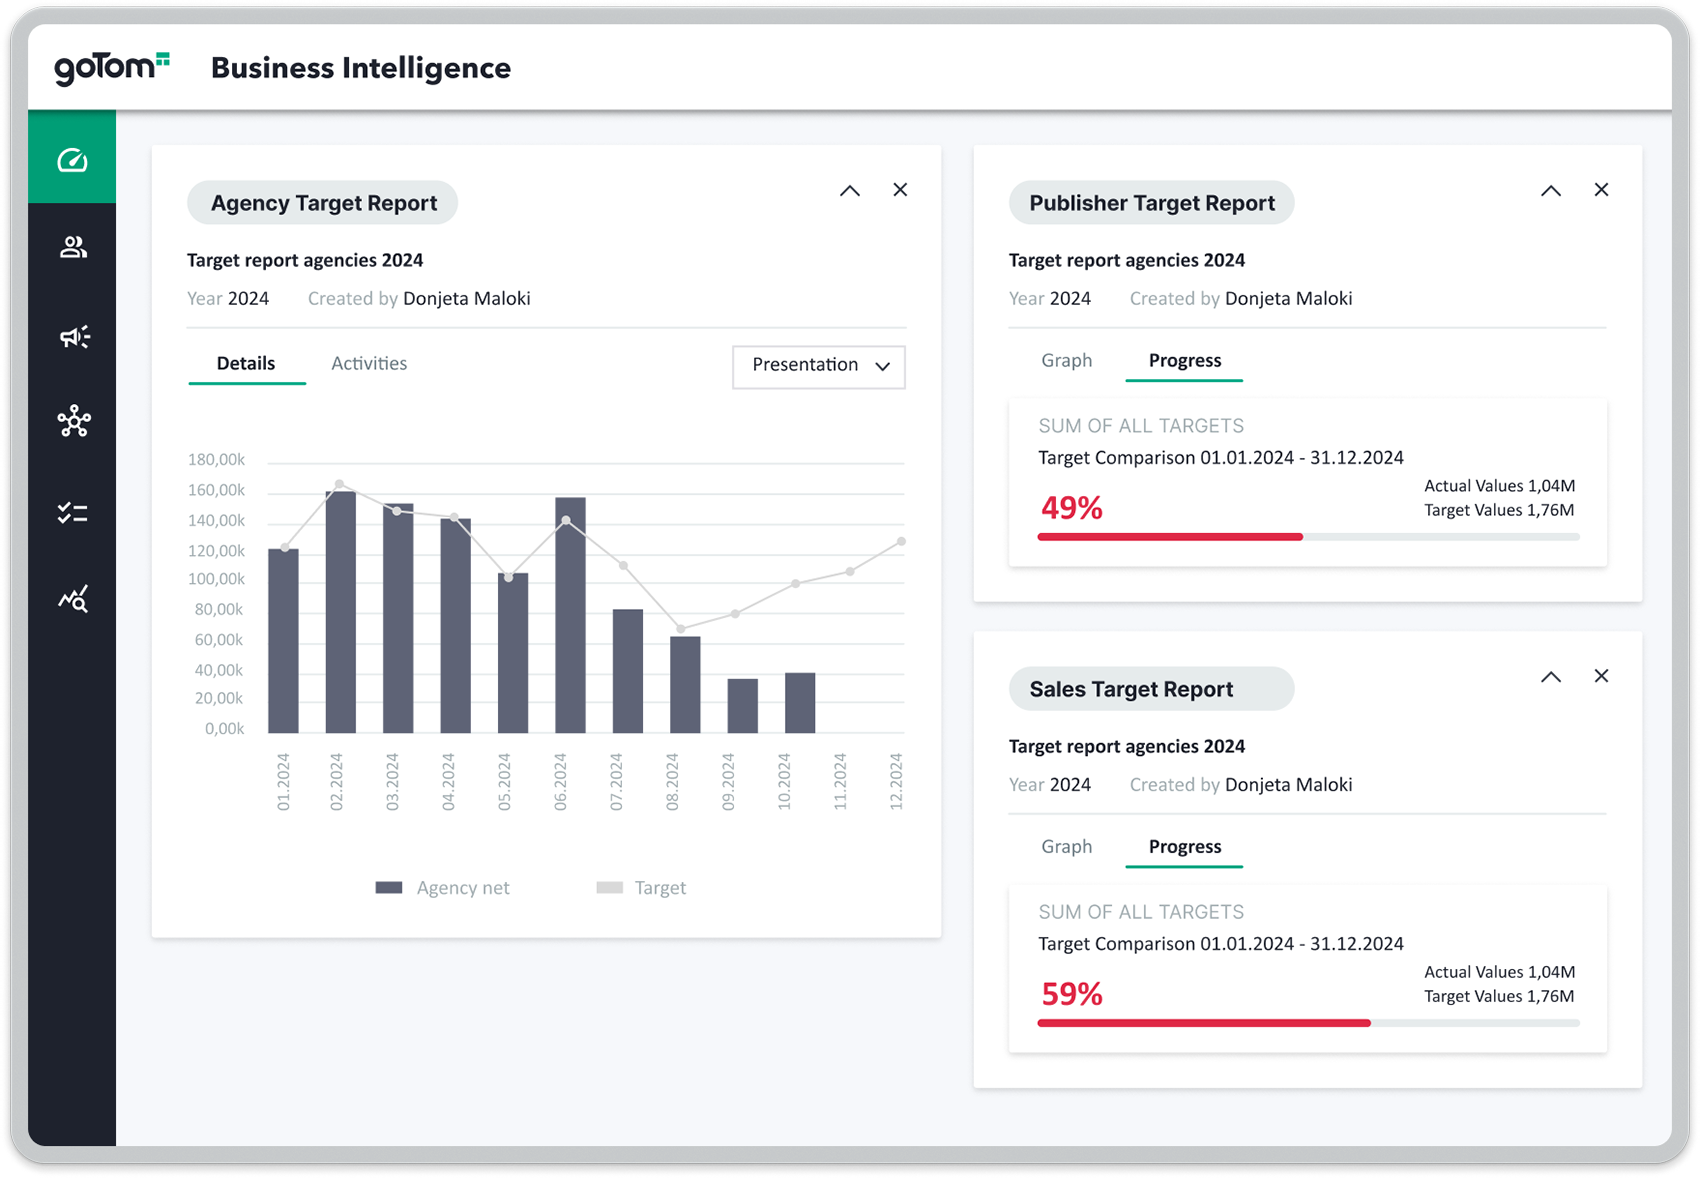The height and width of the screenshot is (1178, 1700).
Task: Open the task checklist sidebar icon
Action: [x=72, y=513]
